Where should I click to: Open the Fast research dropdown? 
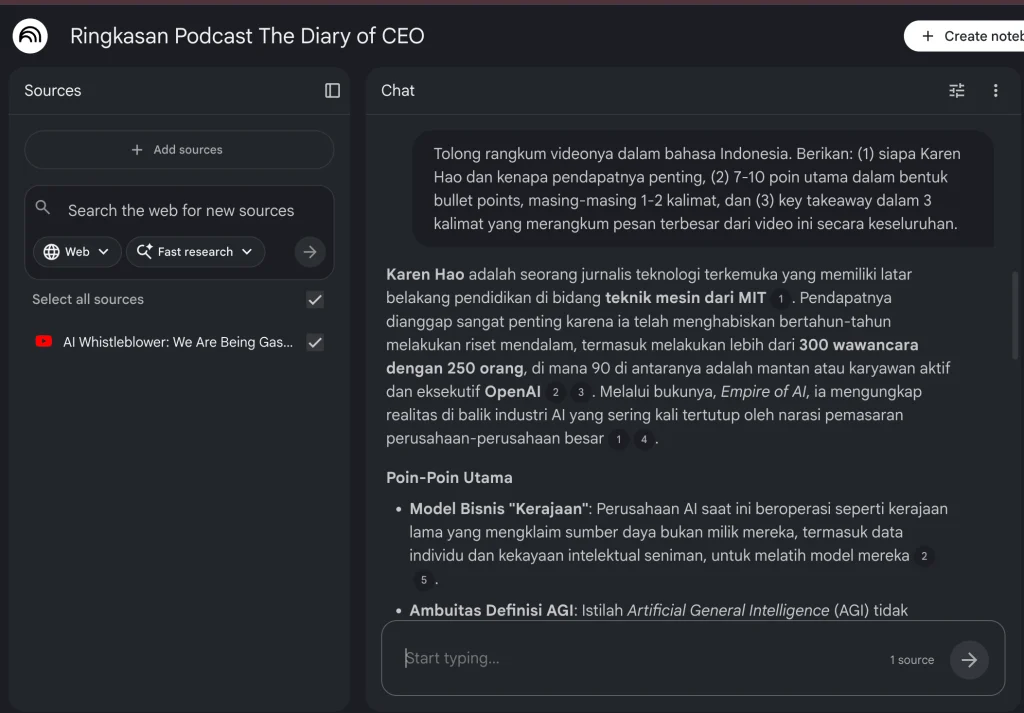point(195,251)
